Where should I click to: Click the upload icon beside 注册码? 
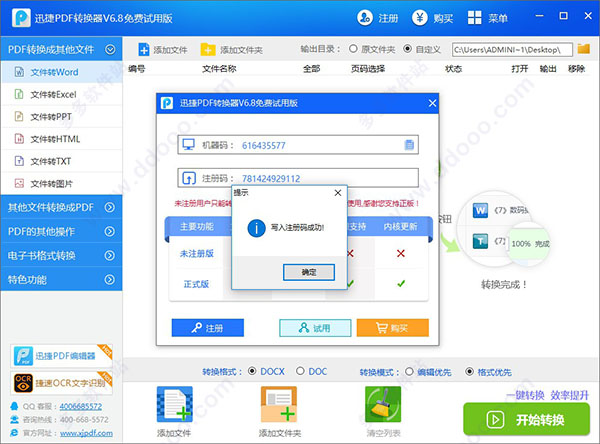pos(189,178)
